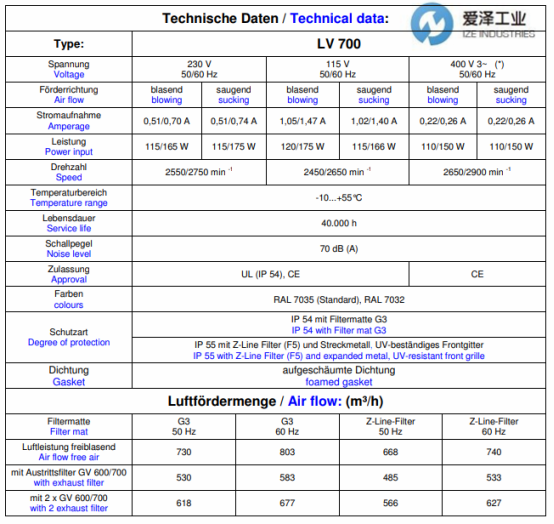Viewport: 554px width, 524px height.
Task: Click free air flow value '740'
Action: tap(494, 452)
